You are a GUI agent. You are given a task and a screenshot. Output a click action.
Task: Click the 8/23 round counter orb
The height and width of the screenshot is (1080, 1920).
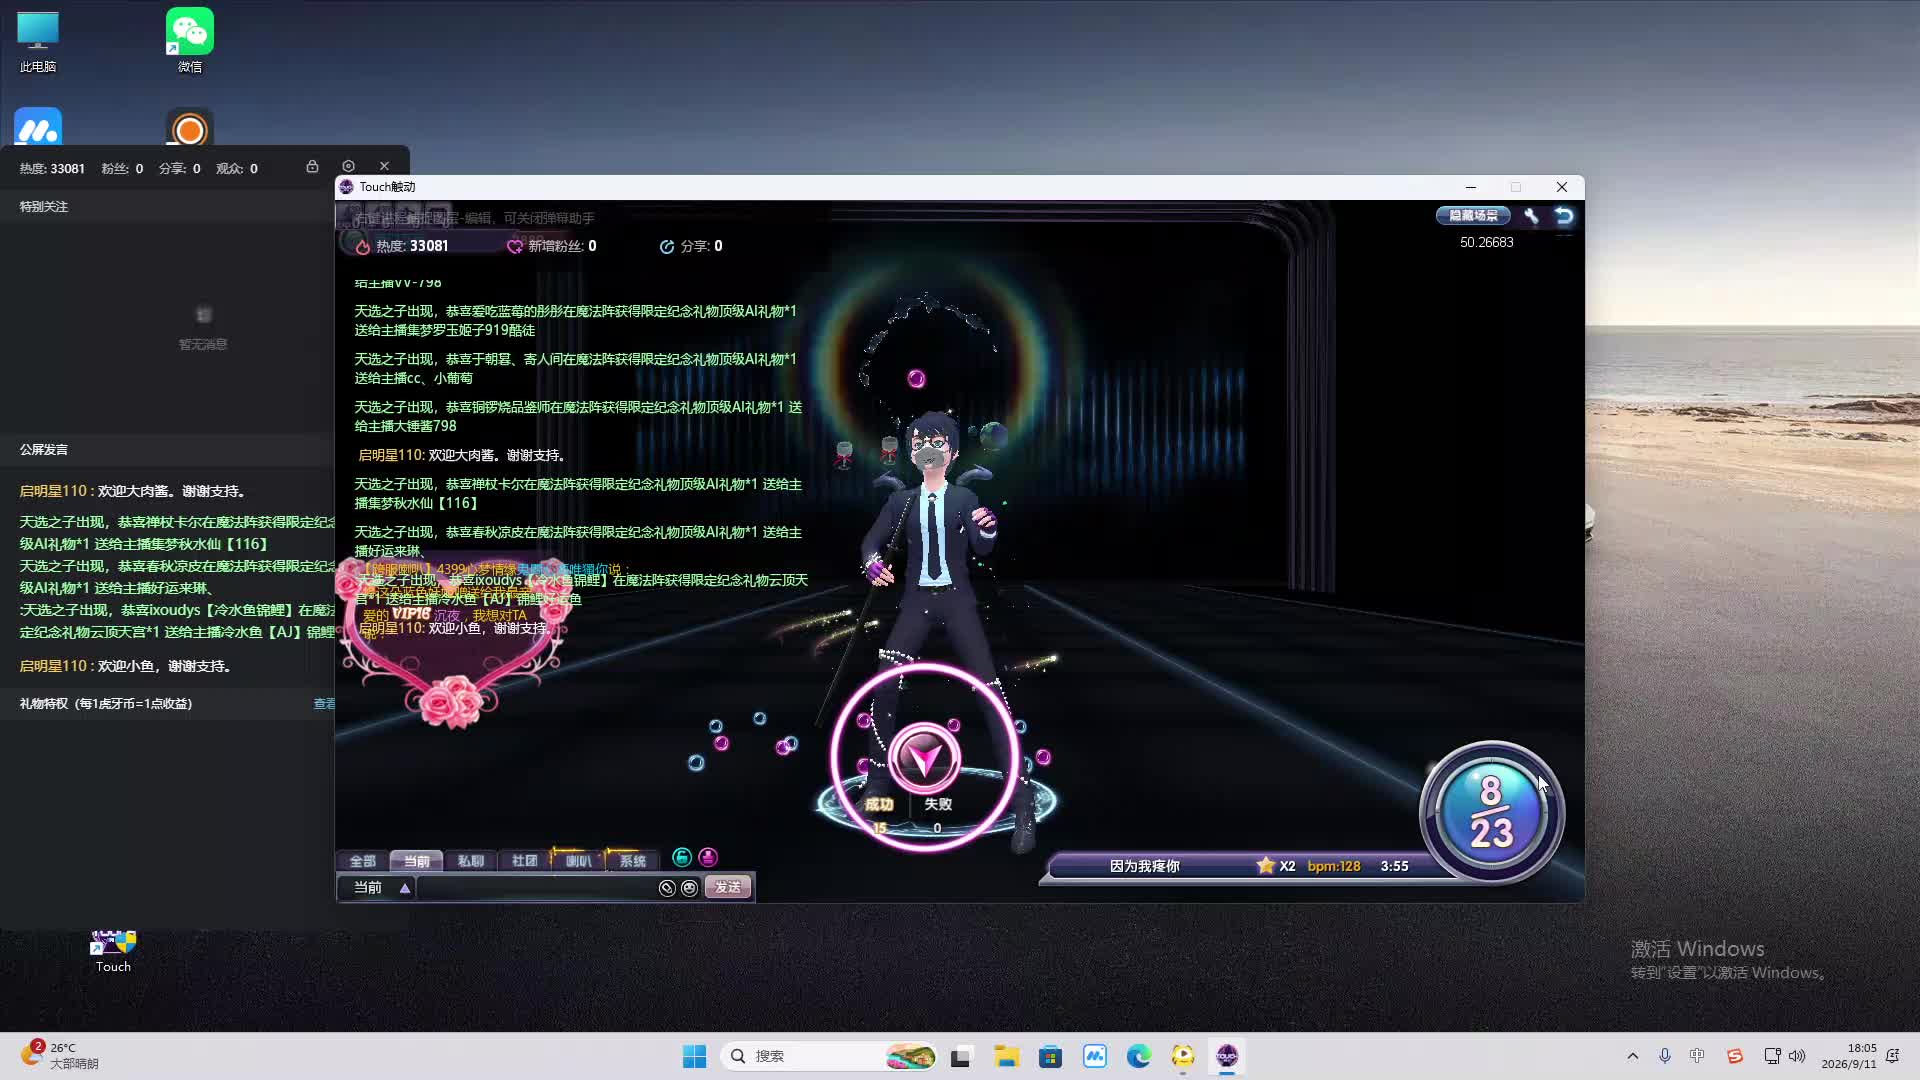1491,812
